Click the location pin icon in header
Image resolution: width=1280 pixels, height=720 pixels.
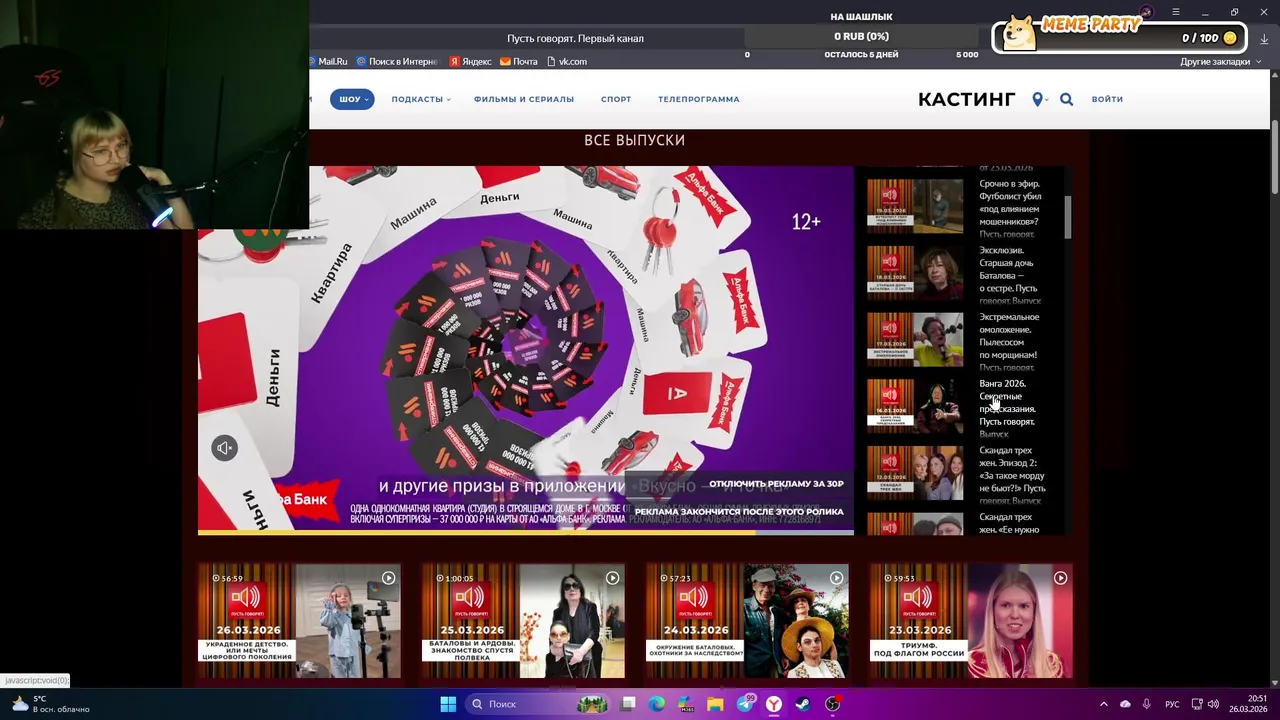[1037, 99]
